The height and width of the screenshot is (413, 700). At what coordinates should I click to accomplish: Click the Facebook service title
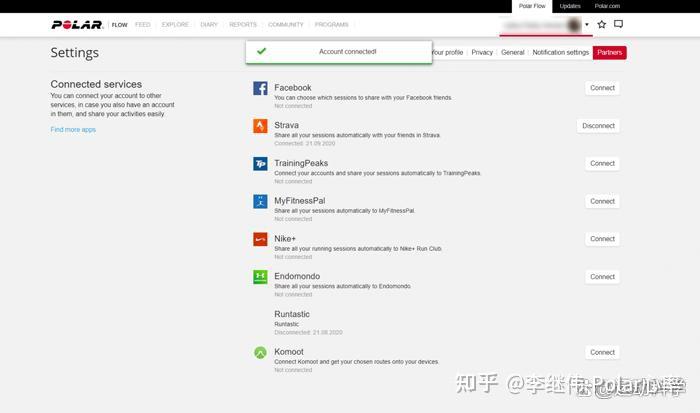[x=293, y=88]
